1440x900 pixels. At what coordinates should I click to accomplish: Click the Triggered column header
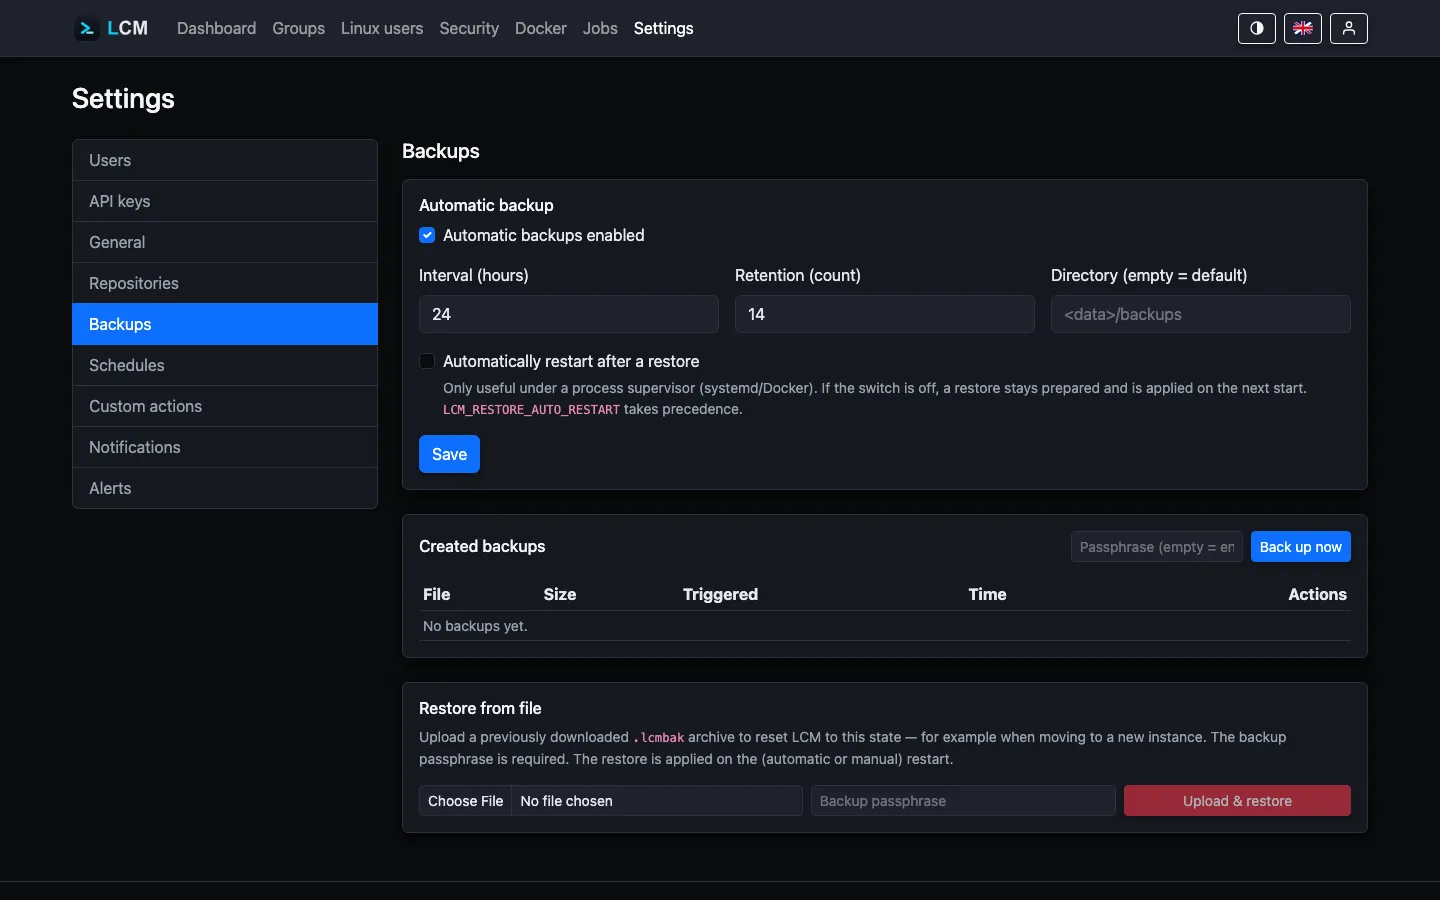[x=720, y=594]
